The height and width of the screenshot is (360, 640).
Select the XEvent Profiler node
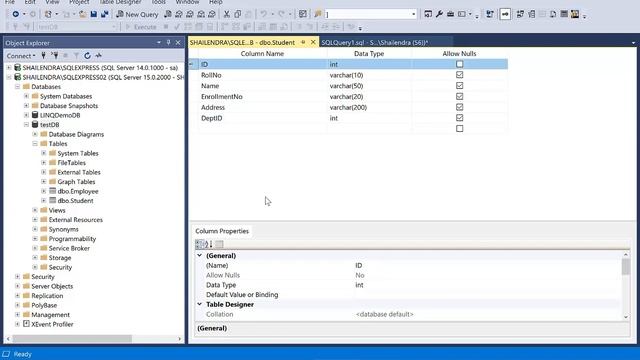(x=52, y=324)
